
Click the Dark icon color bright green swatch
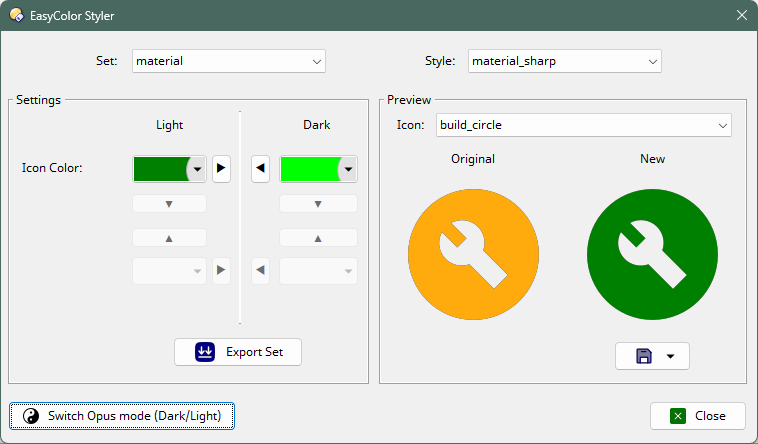coord(309,169)
